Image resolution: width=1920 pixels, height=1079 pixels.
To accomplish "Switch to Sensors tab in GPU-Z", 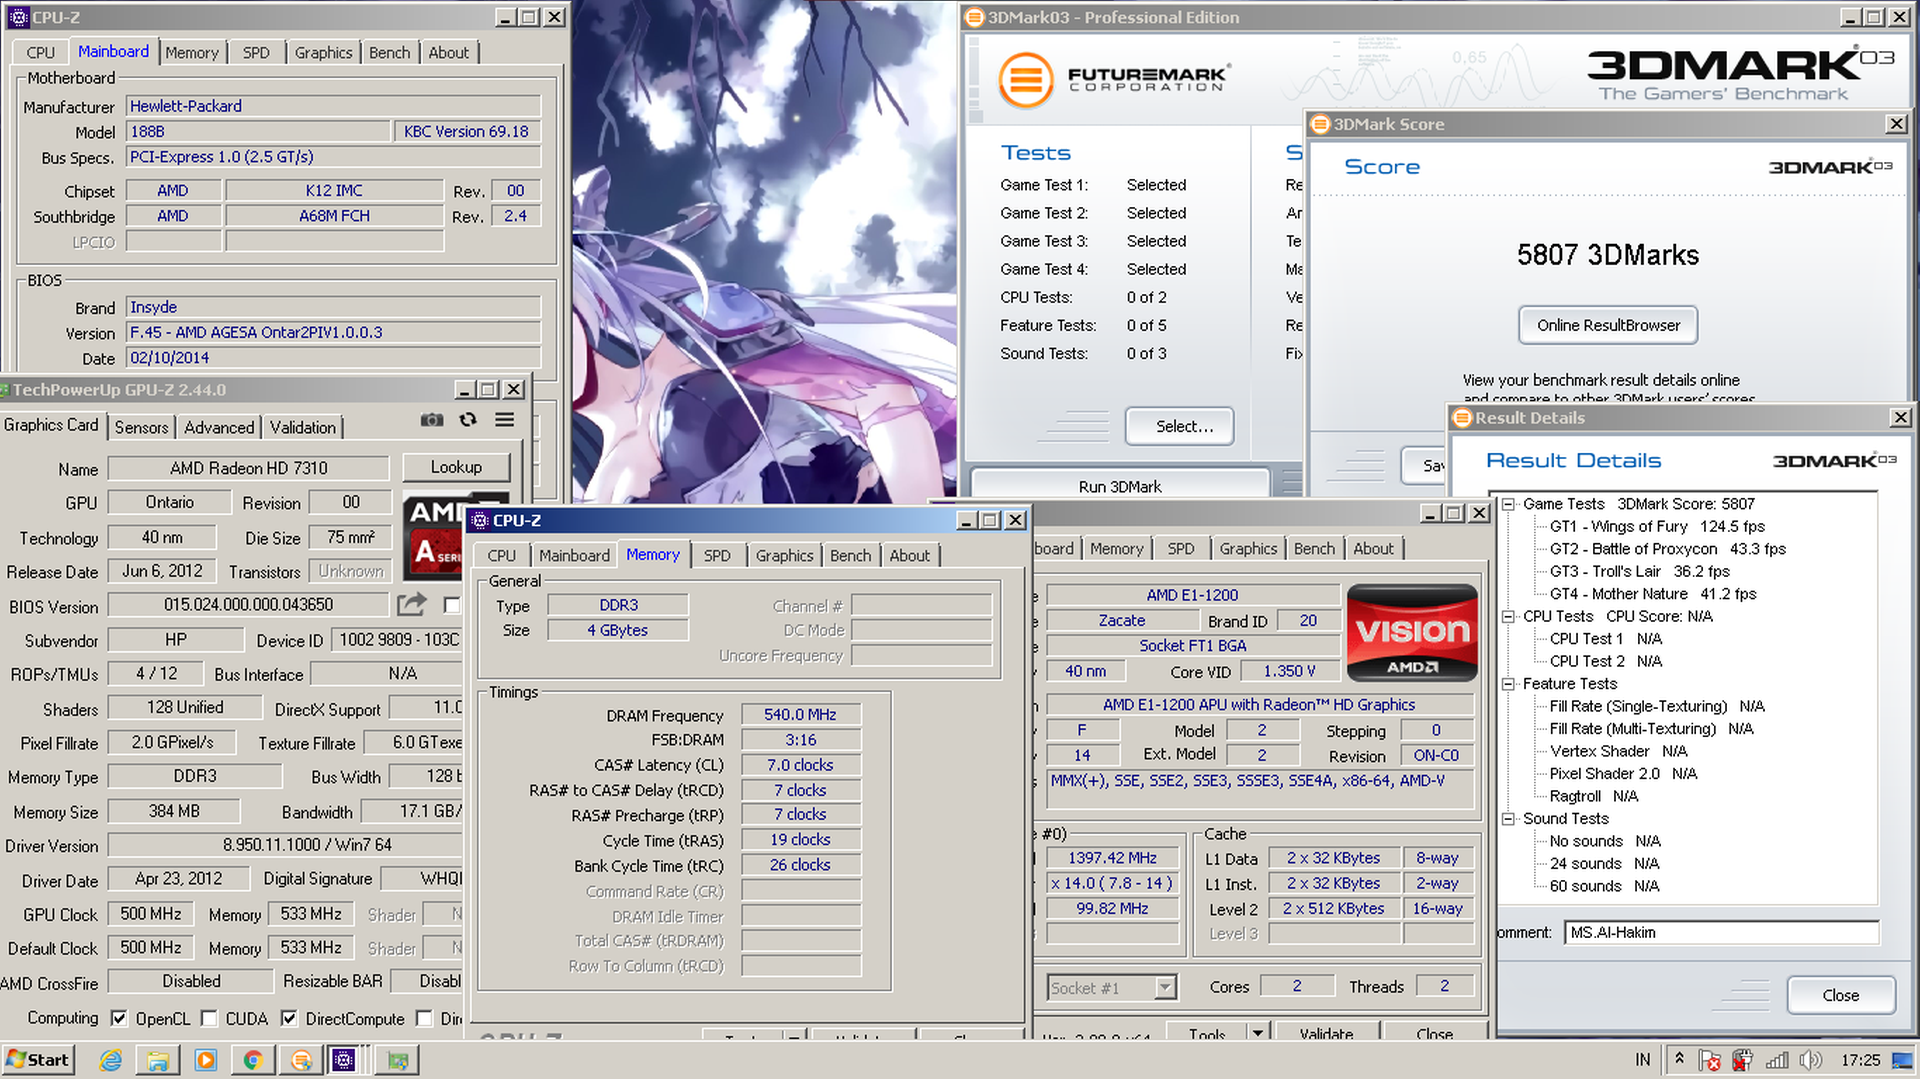I will point(141,427).
